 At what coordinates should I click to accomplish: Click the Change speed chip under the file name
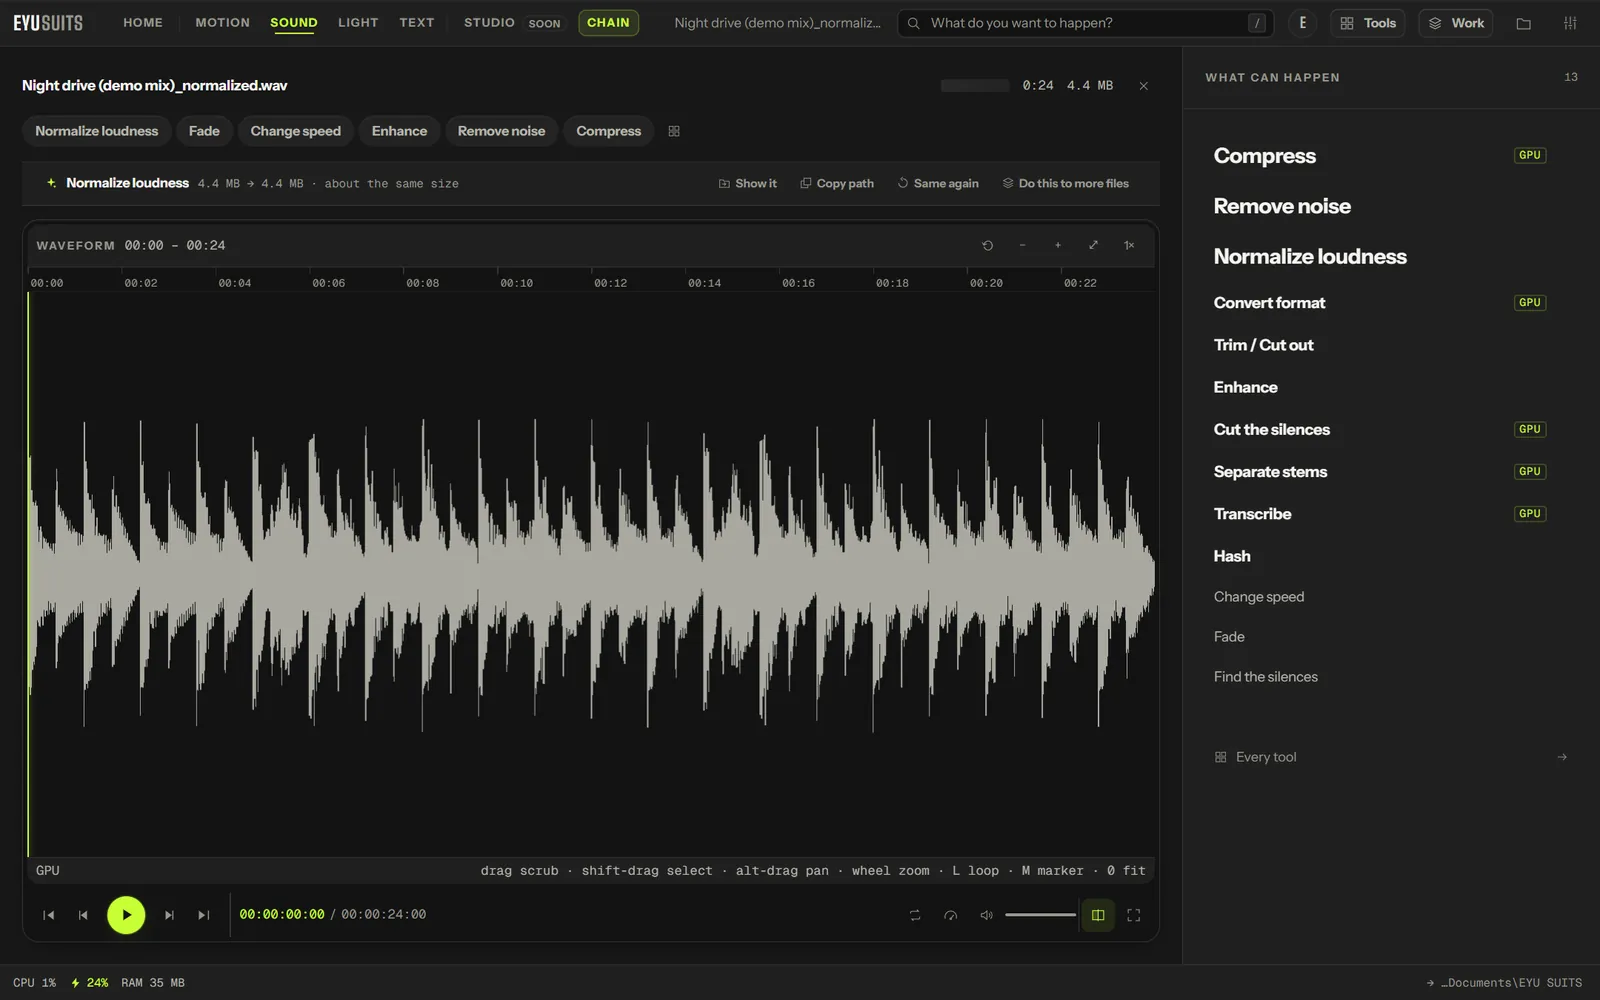[x=296, y=131]
